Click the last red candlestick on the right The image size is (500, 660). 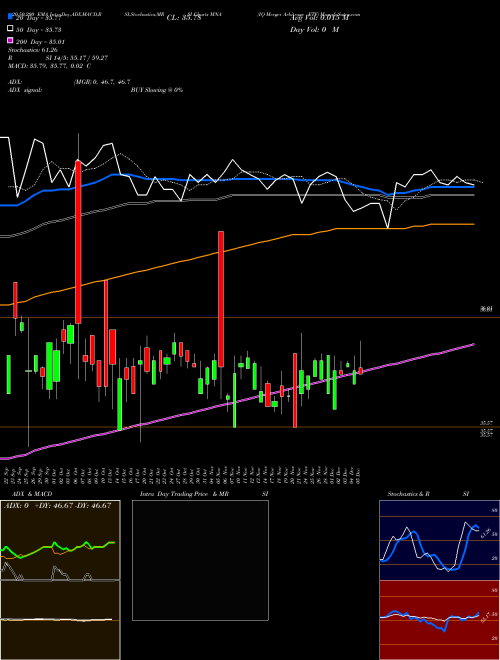[x=361, y=371]
